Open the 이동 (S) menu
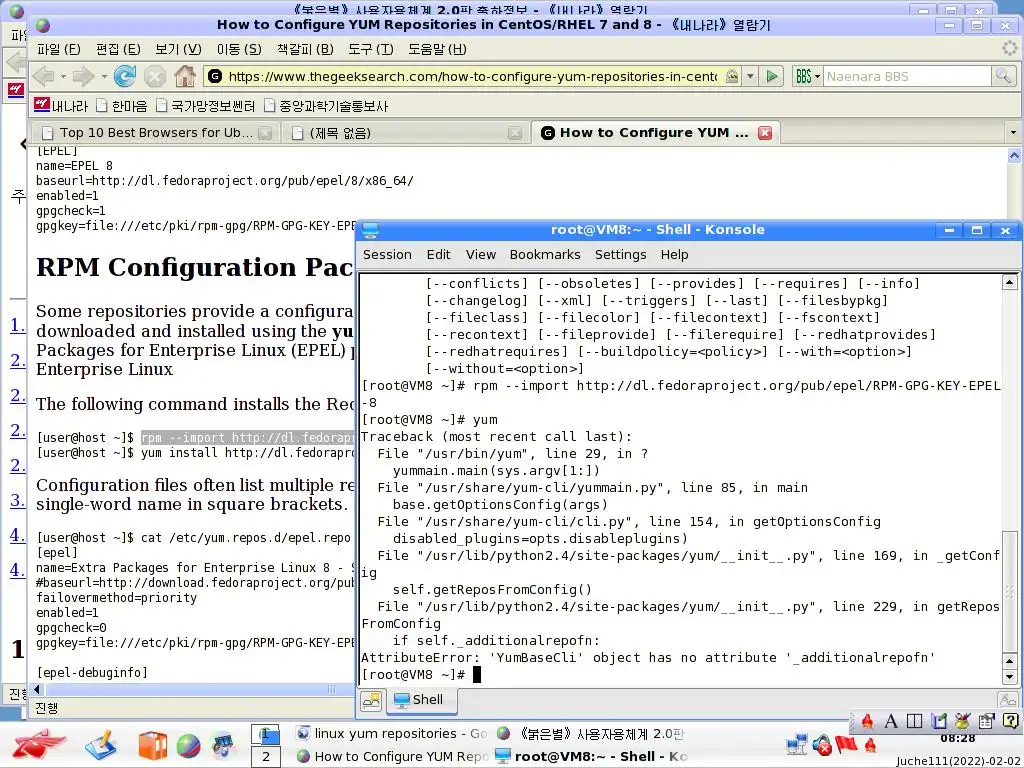 (x=238, y=49)
